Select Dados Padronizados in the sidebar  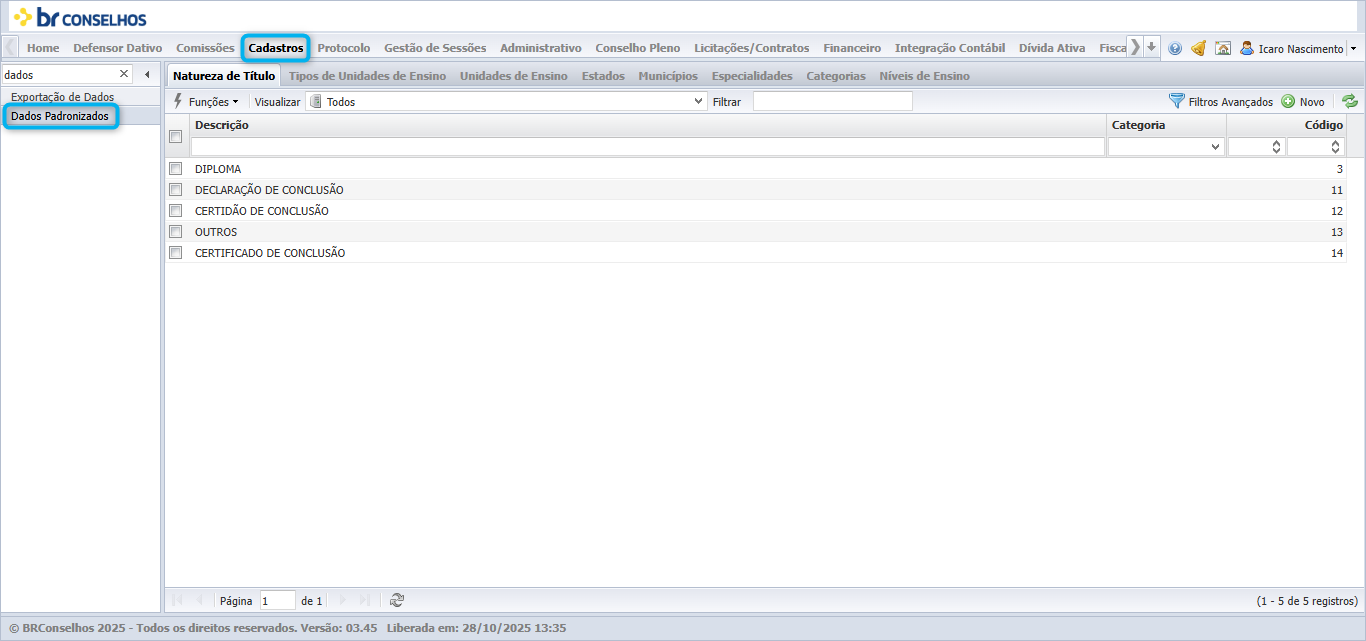pyautogui.click(x=60, y=116)
